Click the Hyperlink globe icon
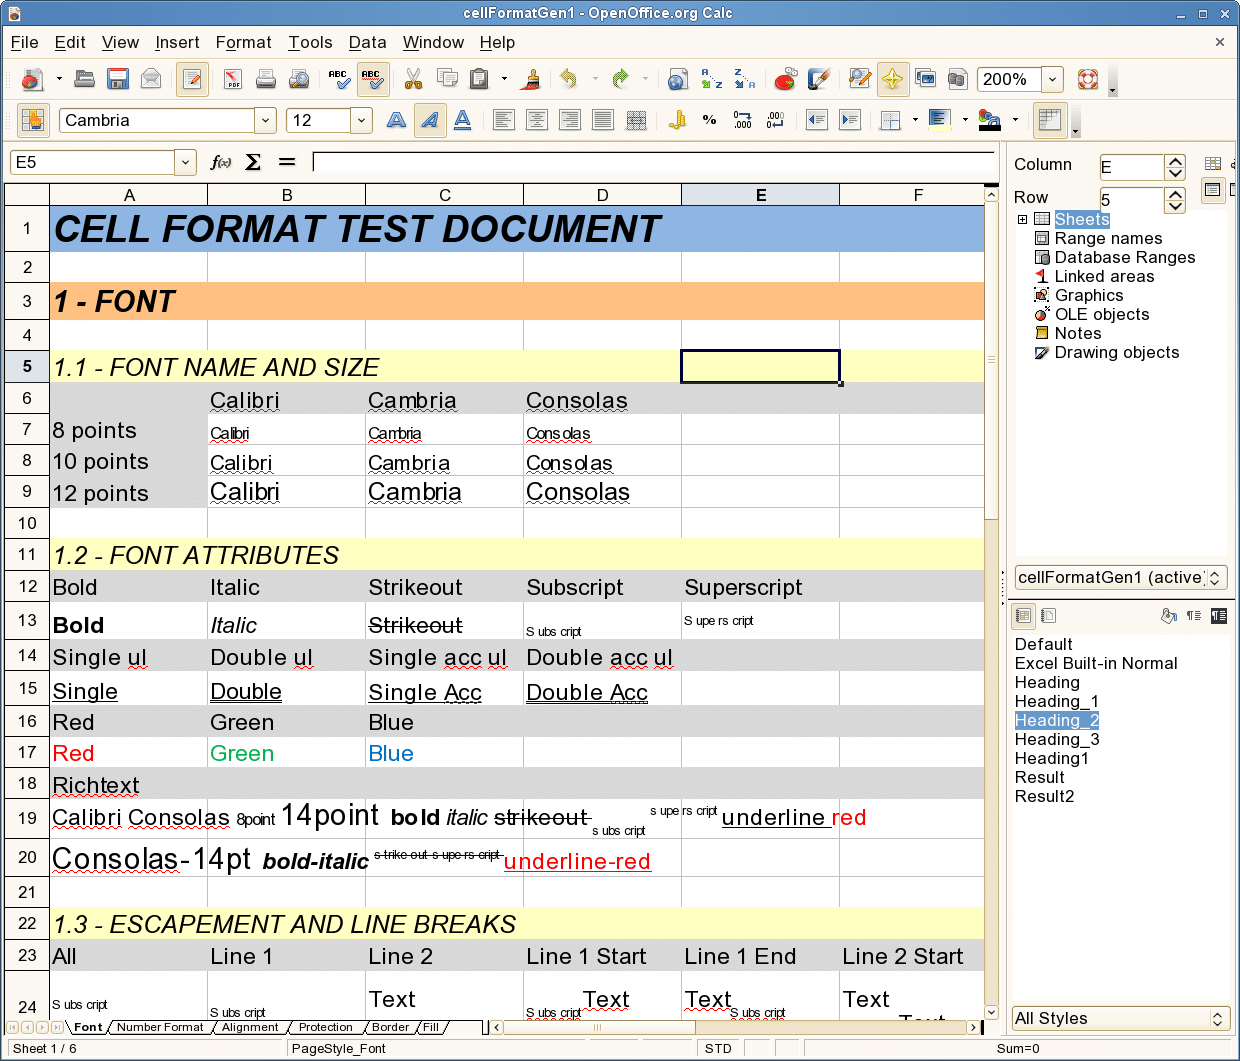1240x1061 pixels. (x=678, y=79)
